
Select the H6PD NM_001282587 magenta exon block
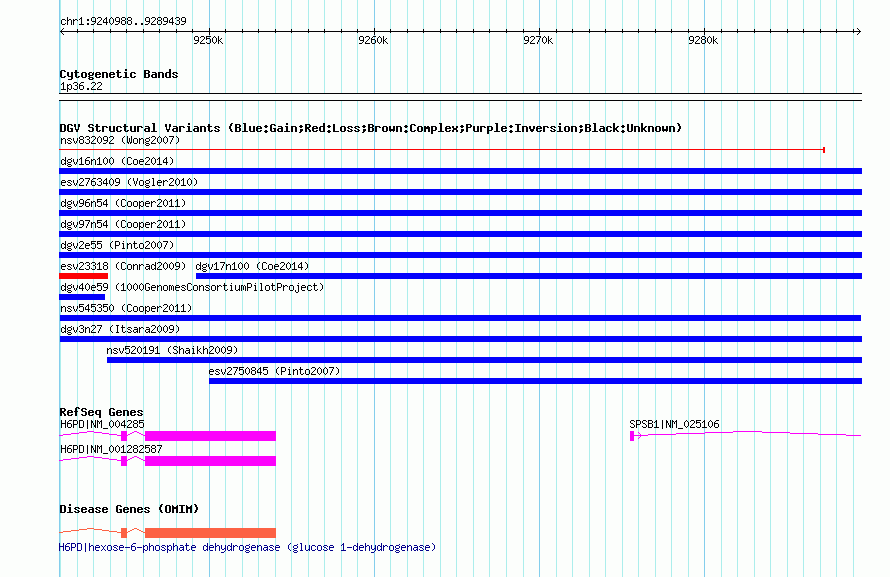tap(211, 461)
